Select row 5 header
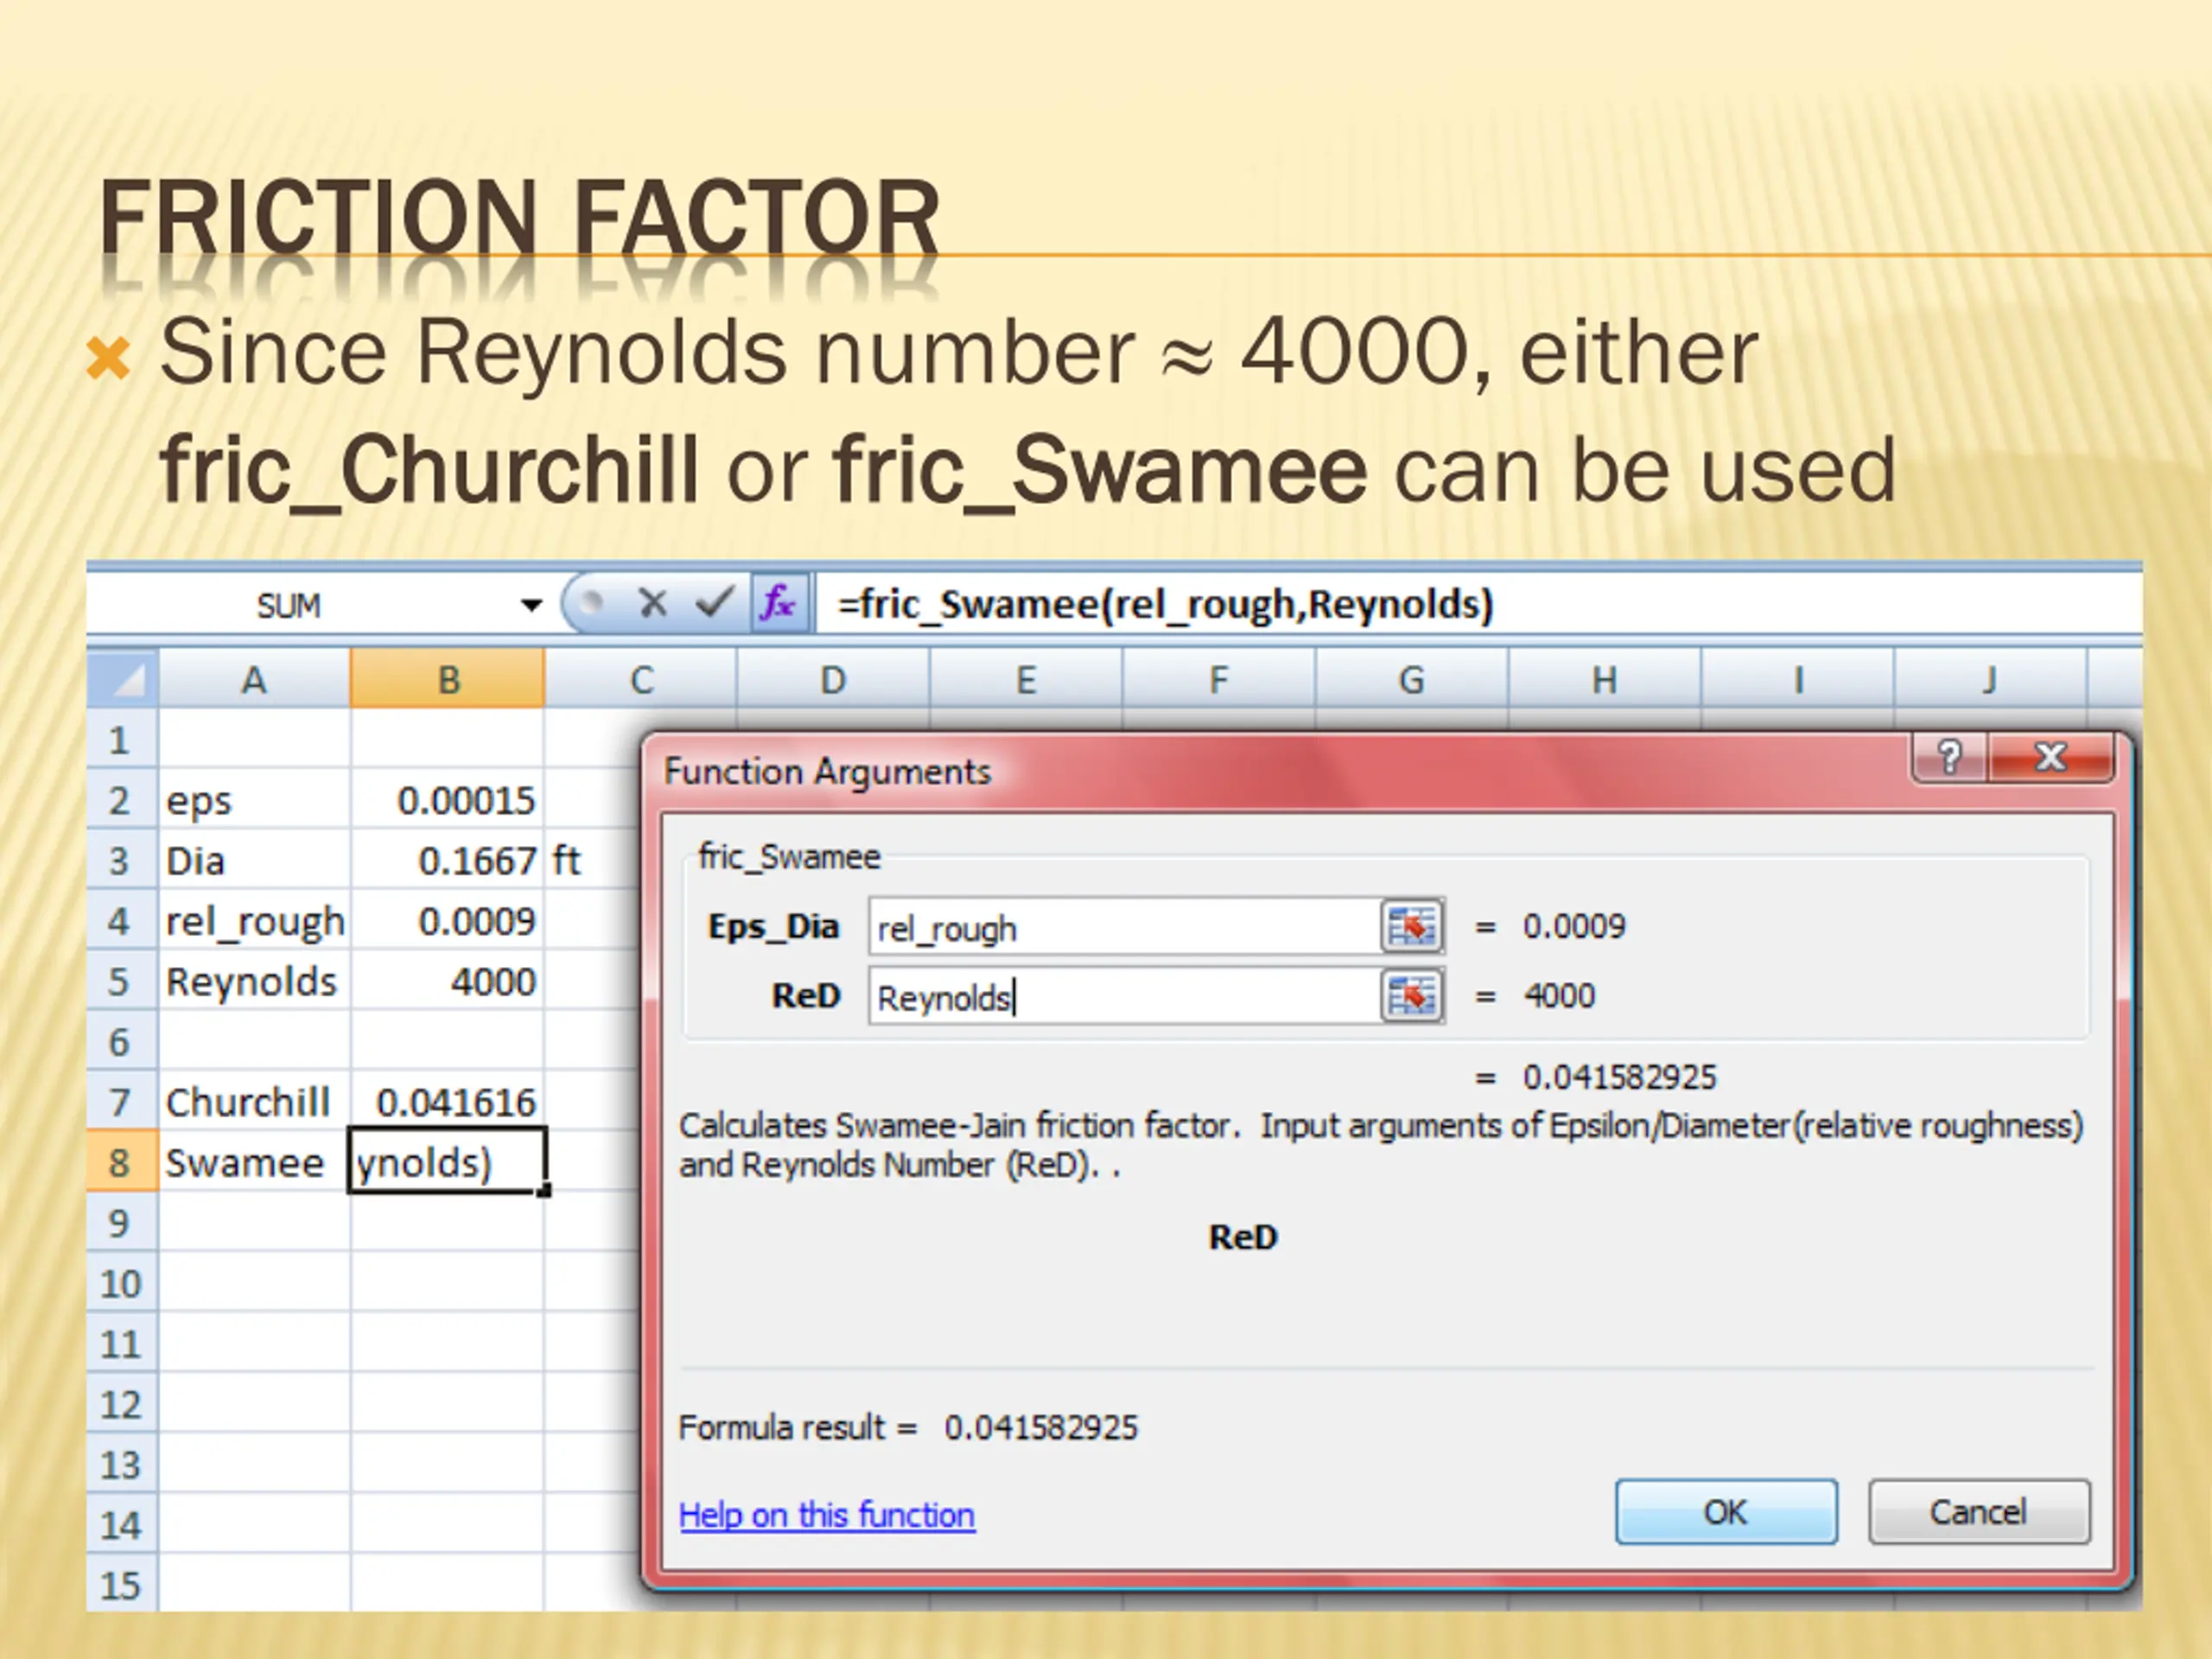2212x1659 pixels. click(122, 981)
